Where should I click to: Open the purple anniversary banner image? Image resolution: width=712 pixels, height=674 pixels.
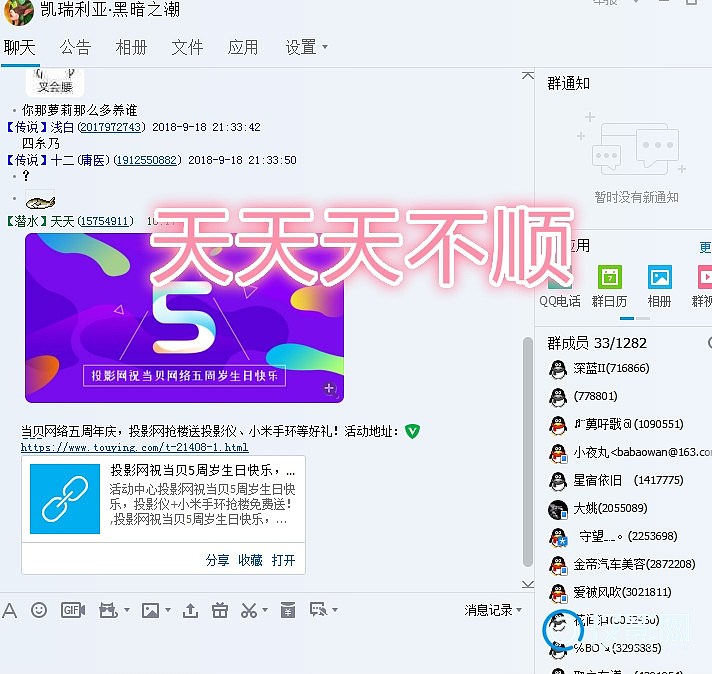click(x=184, y=318)
